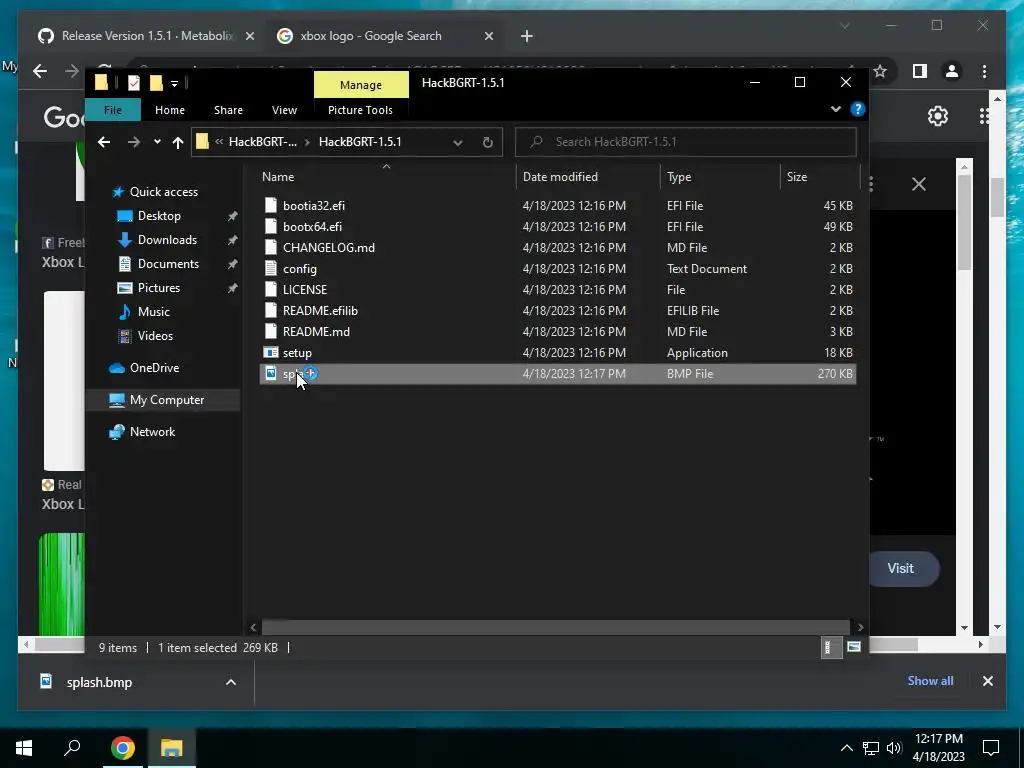
Task: Open splash.bmp download options chevron
Action: click(x=231, y=682)
